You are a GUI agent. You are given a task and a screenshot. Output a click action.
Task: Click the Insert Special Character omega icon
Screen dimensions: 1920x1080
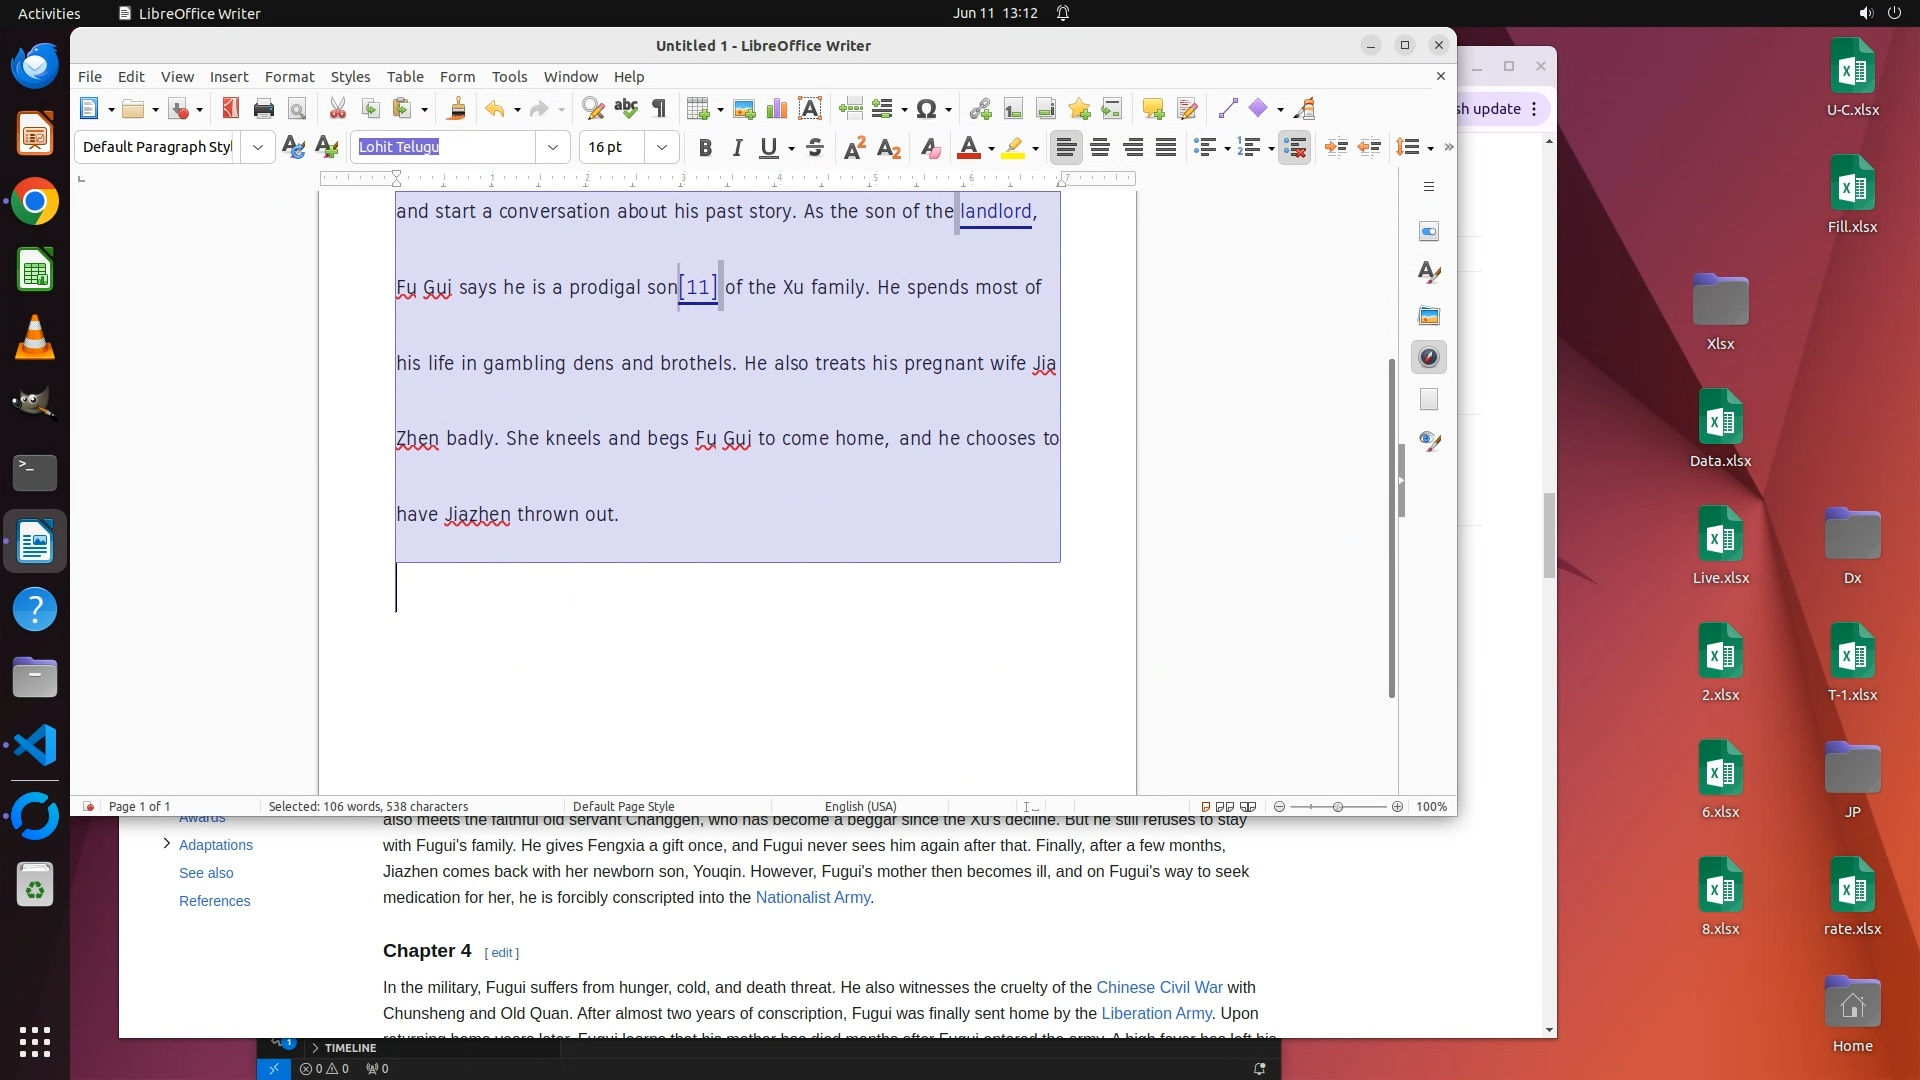(926, 109)
